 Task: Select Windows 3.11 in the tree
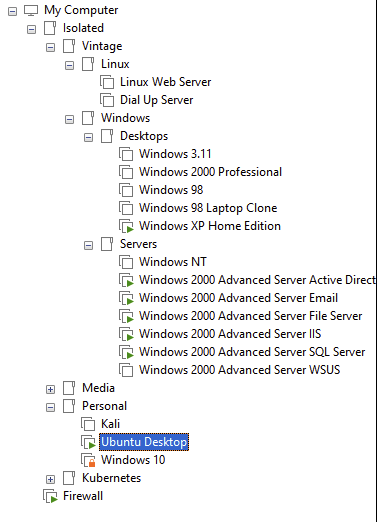(x=175, y=154)
